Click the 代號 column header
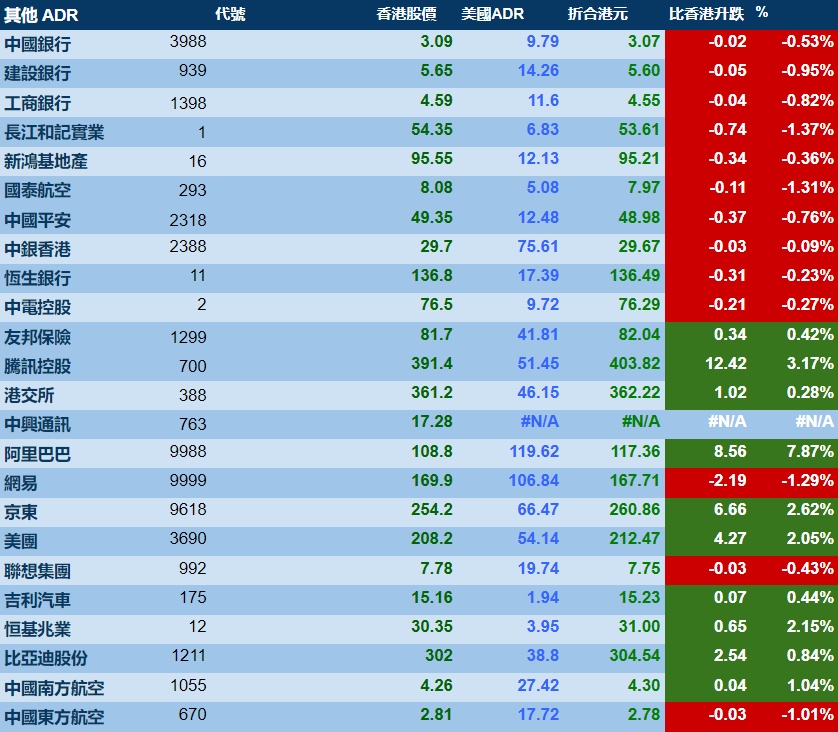 [x=230, y=14]
